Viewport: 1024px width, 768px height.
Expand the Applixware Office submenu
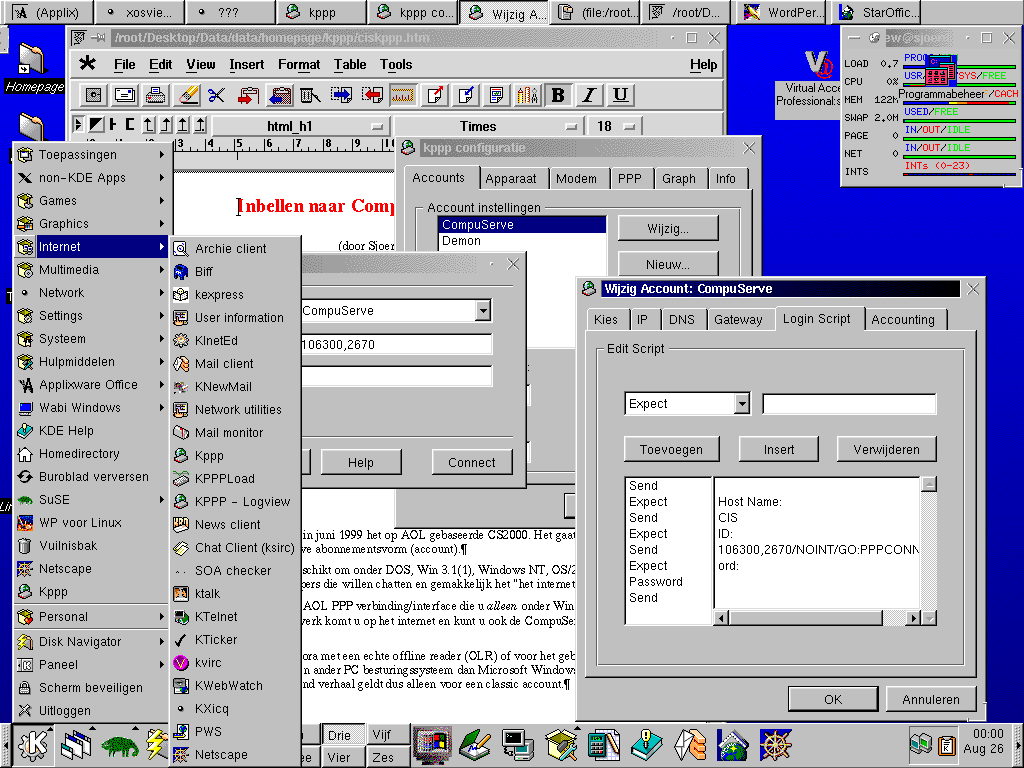point(91,385)
